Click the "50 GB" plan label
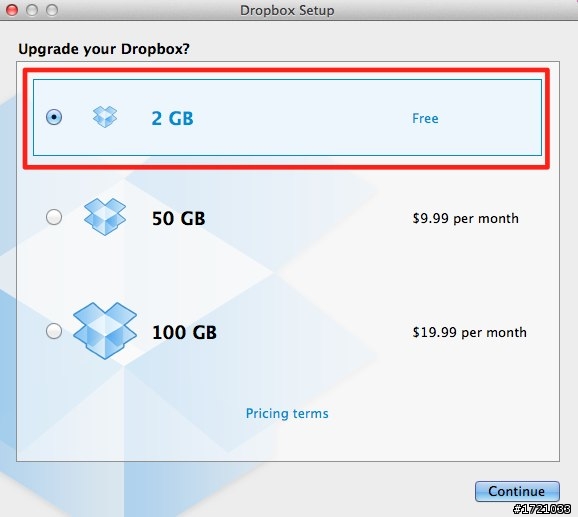578x517 pixels. tap(178, 218)
